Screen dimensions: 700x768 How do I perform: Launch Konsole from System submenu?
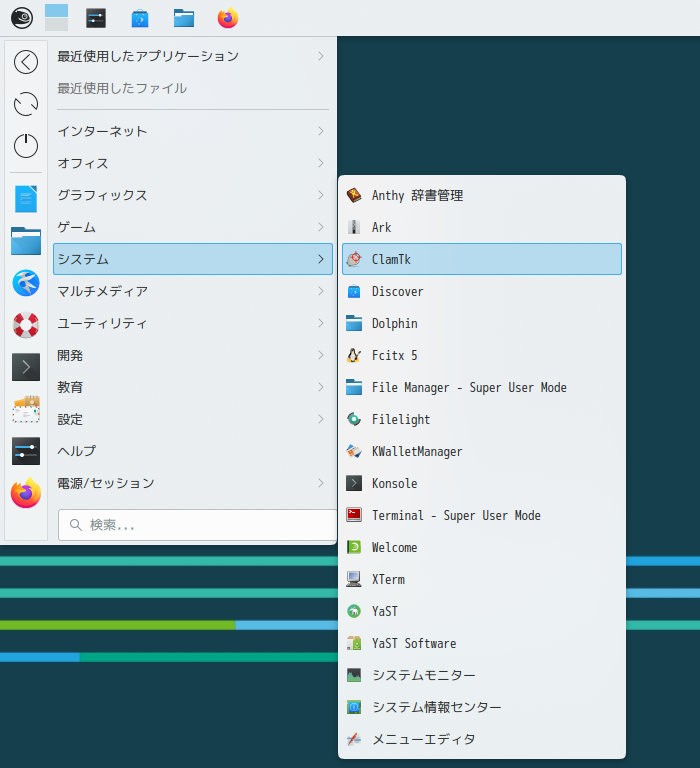(482, 483)
